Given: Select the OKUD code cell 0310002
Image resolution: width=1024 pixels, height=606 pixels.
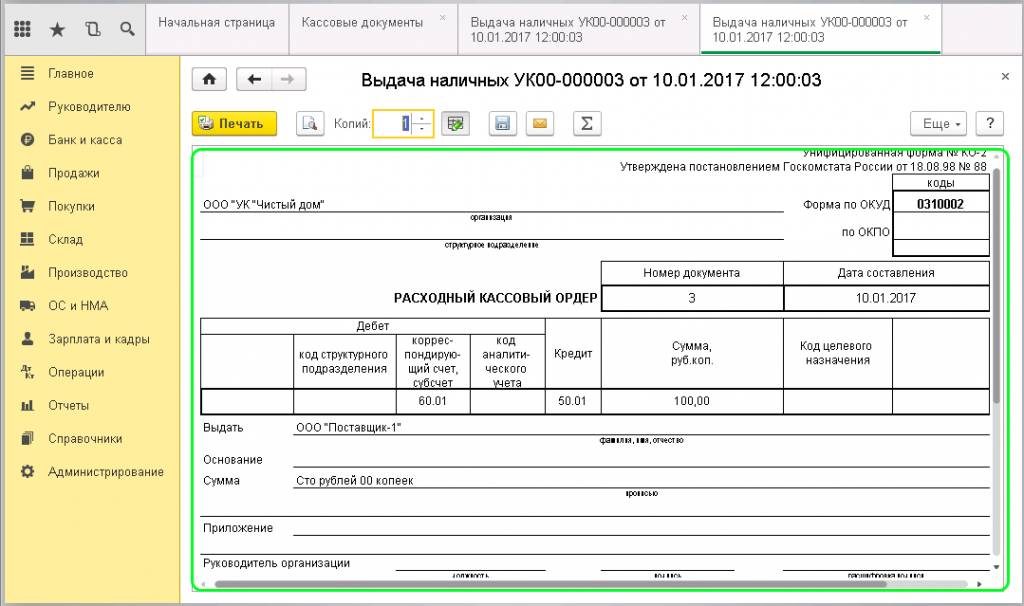Looking at the screenshot, I should click(940, 204).
